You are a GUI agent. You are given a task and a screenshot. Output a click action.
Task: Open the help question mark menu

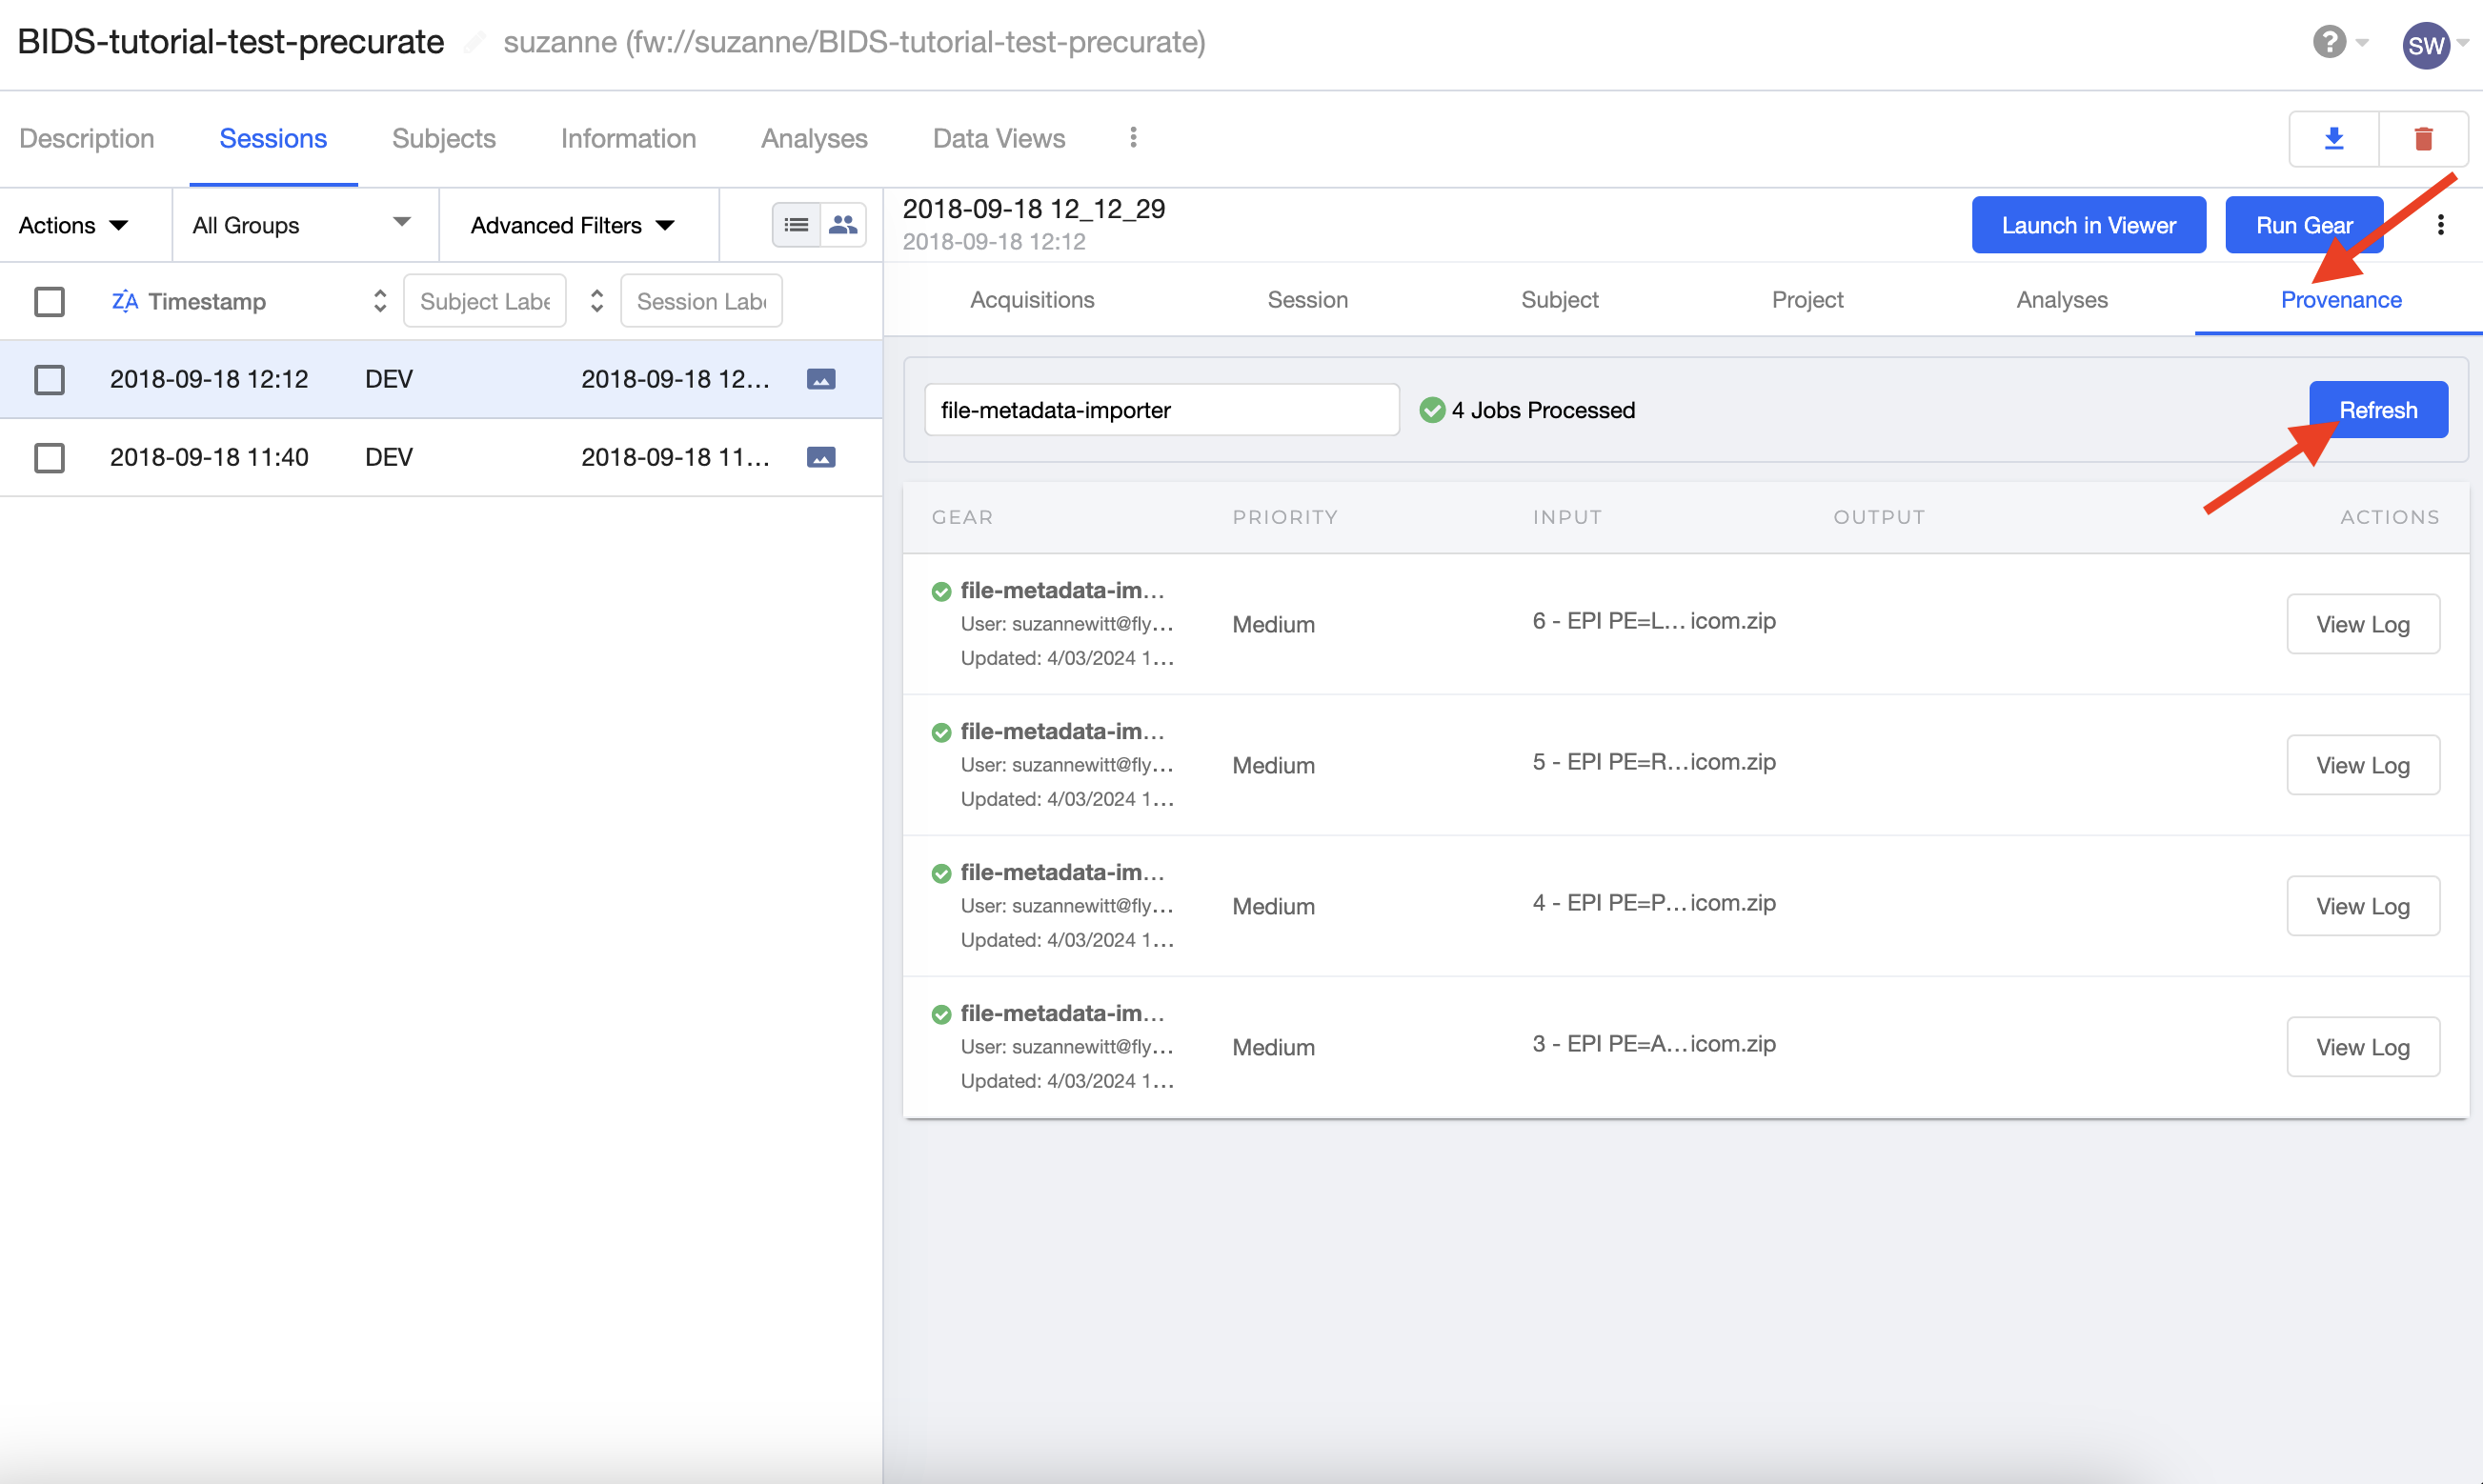pyautogui.click(x=2329, y=42)
